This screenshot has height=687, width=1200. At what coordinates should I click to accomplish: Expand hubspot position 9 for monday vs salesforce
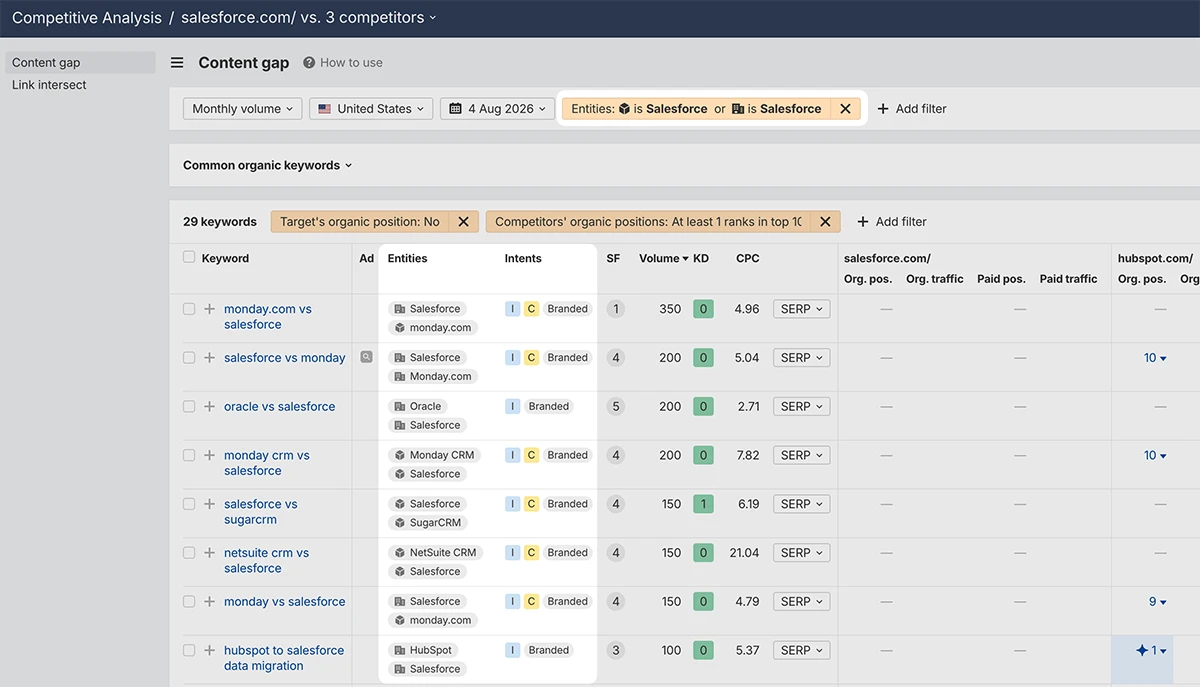click(1158, 602)
